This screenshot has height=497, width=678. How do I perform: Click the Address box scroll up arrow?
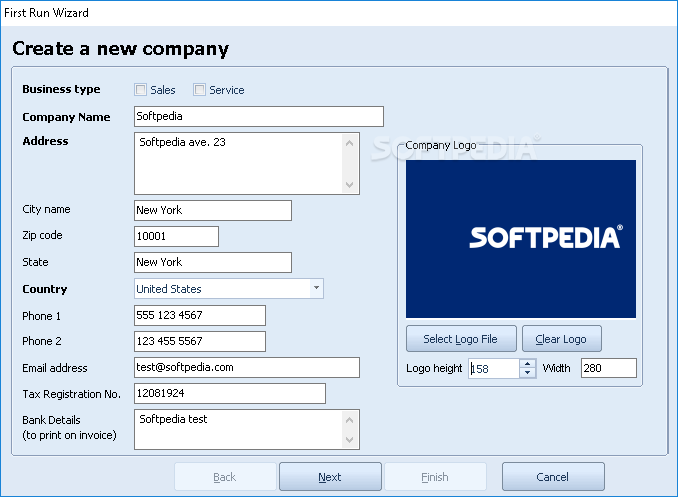tap(349, 143)
